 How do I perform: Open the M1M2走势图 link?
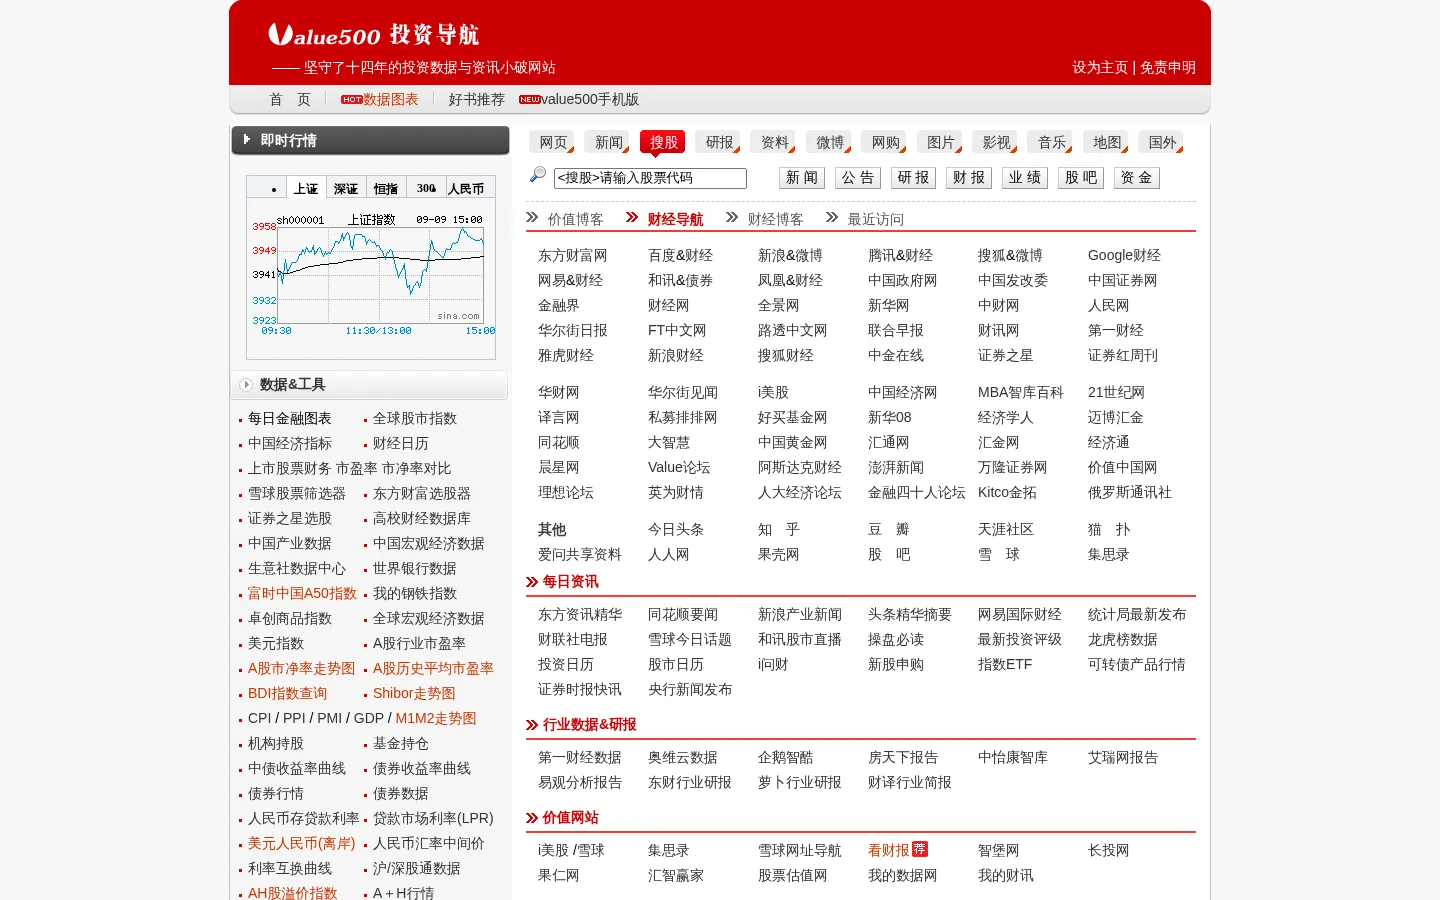(x=436, y=718)
